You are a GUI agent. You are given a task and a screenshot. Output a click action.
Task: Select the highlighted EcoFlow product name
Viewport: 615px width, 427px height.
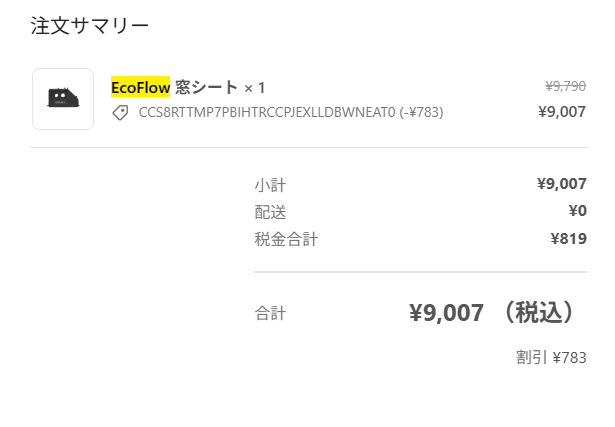(140, 87)
